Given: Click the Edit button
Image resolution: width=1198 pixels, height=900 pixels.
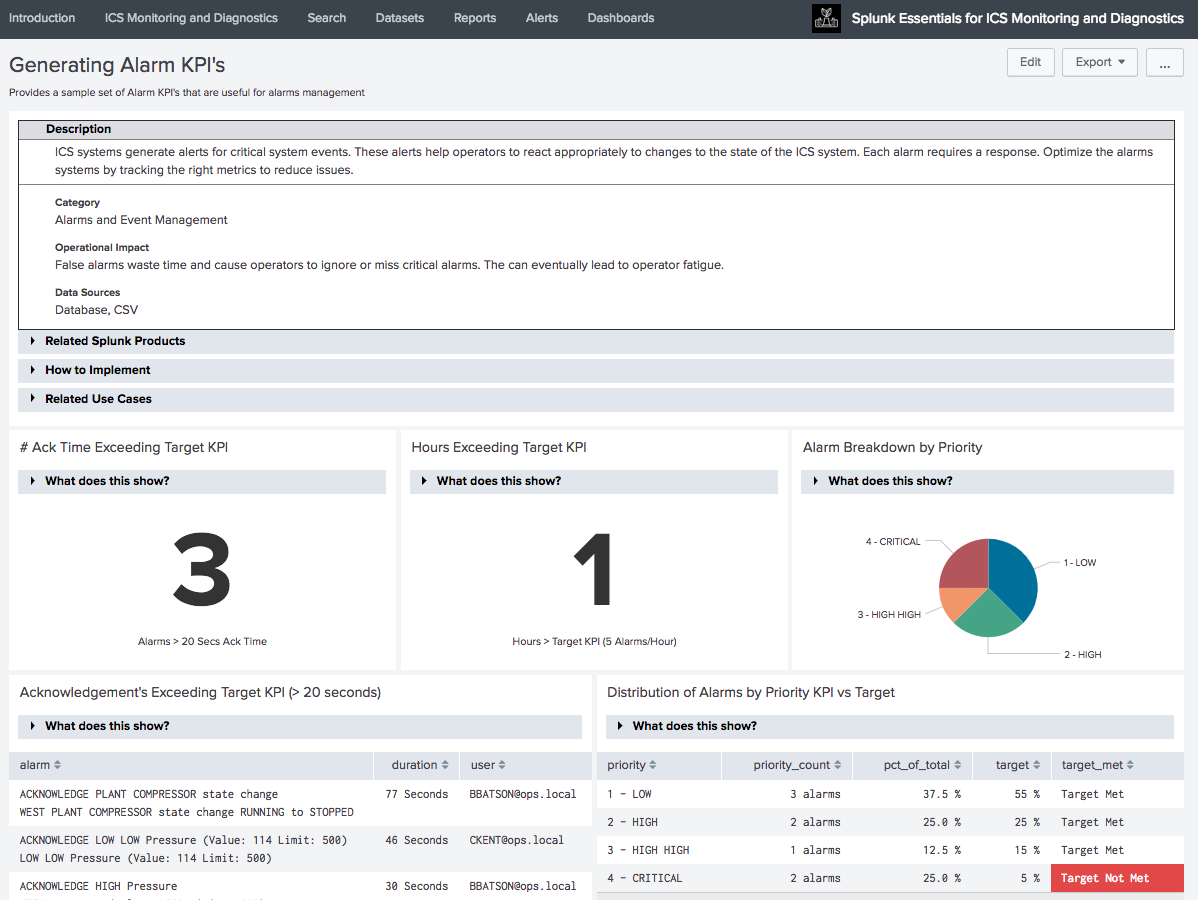Looking at the screenshot, I should [x=1030, y=62].
